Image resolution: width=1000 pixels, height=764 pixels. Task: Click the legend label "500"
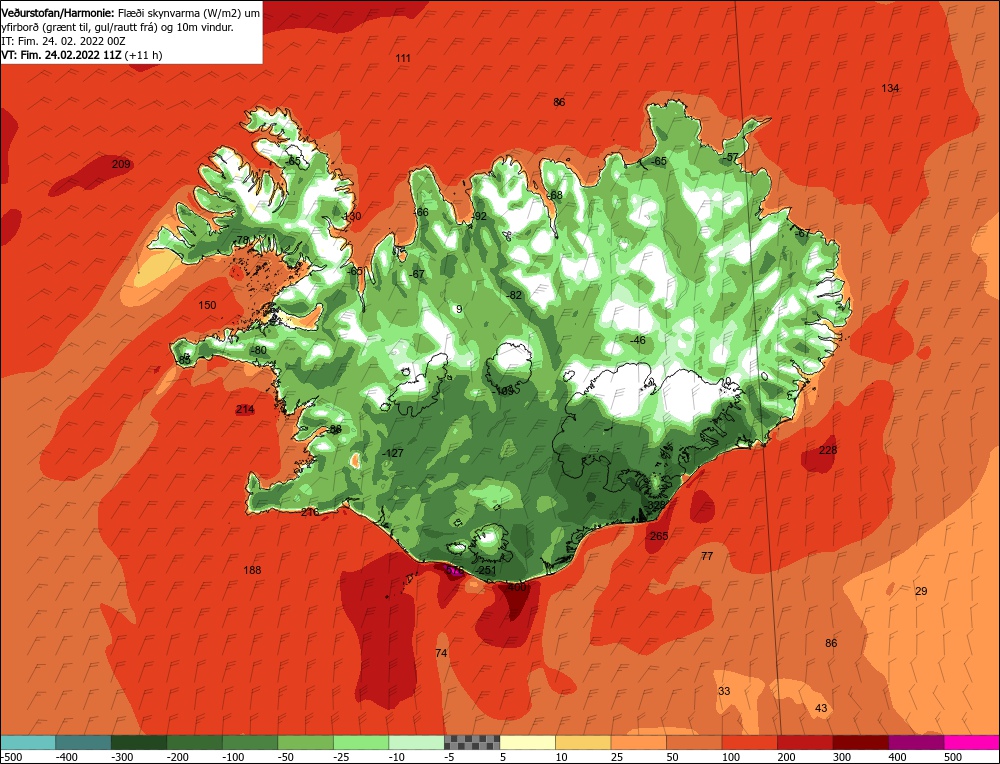point(955,757)
